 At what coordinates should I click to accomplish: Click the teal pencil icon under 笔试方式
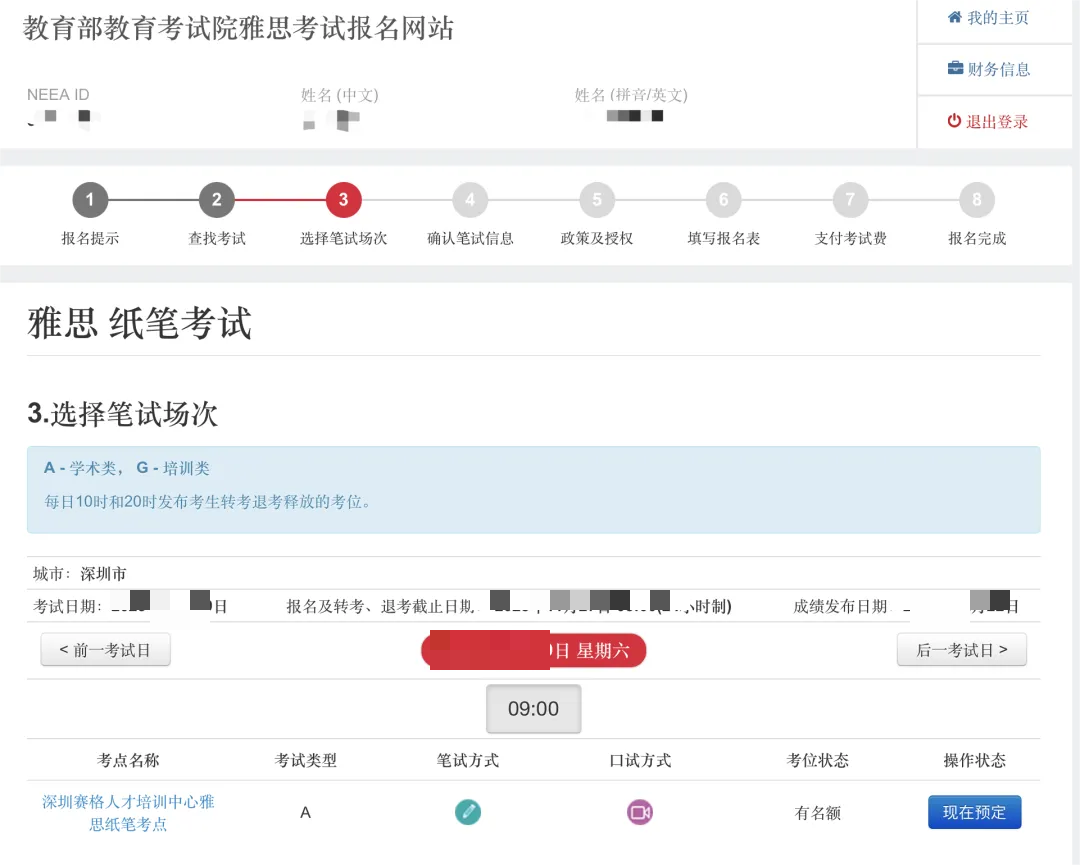[x=468, y=812]
